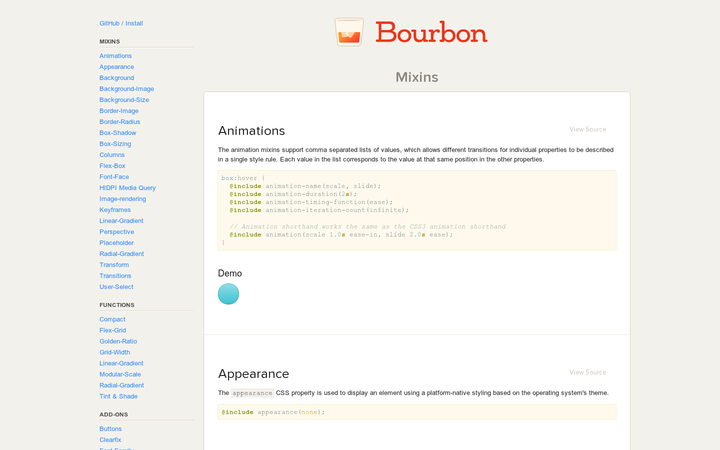
Task: Open the Background mixin link
Action: pos(117,78)
